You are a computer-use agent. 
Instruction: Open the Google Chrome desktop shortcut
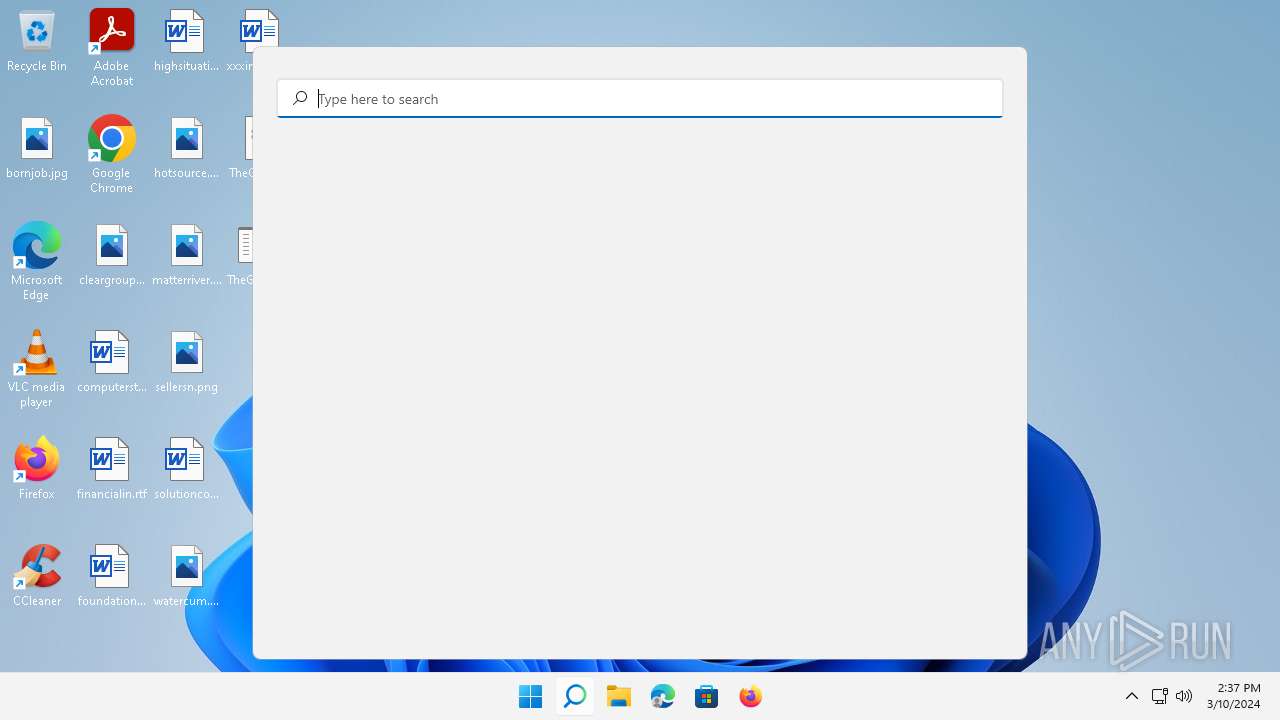click(112, 155)
